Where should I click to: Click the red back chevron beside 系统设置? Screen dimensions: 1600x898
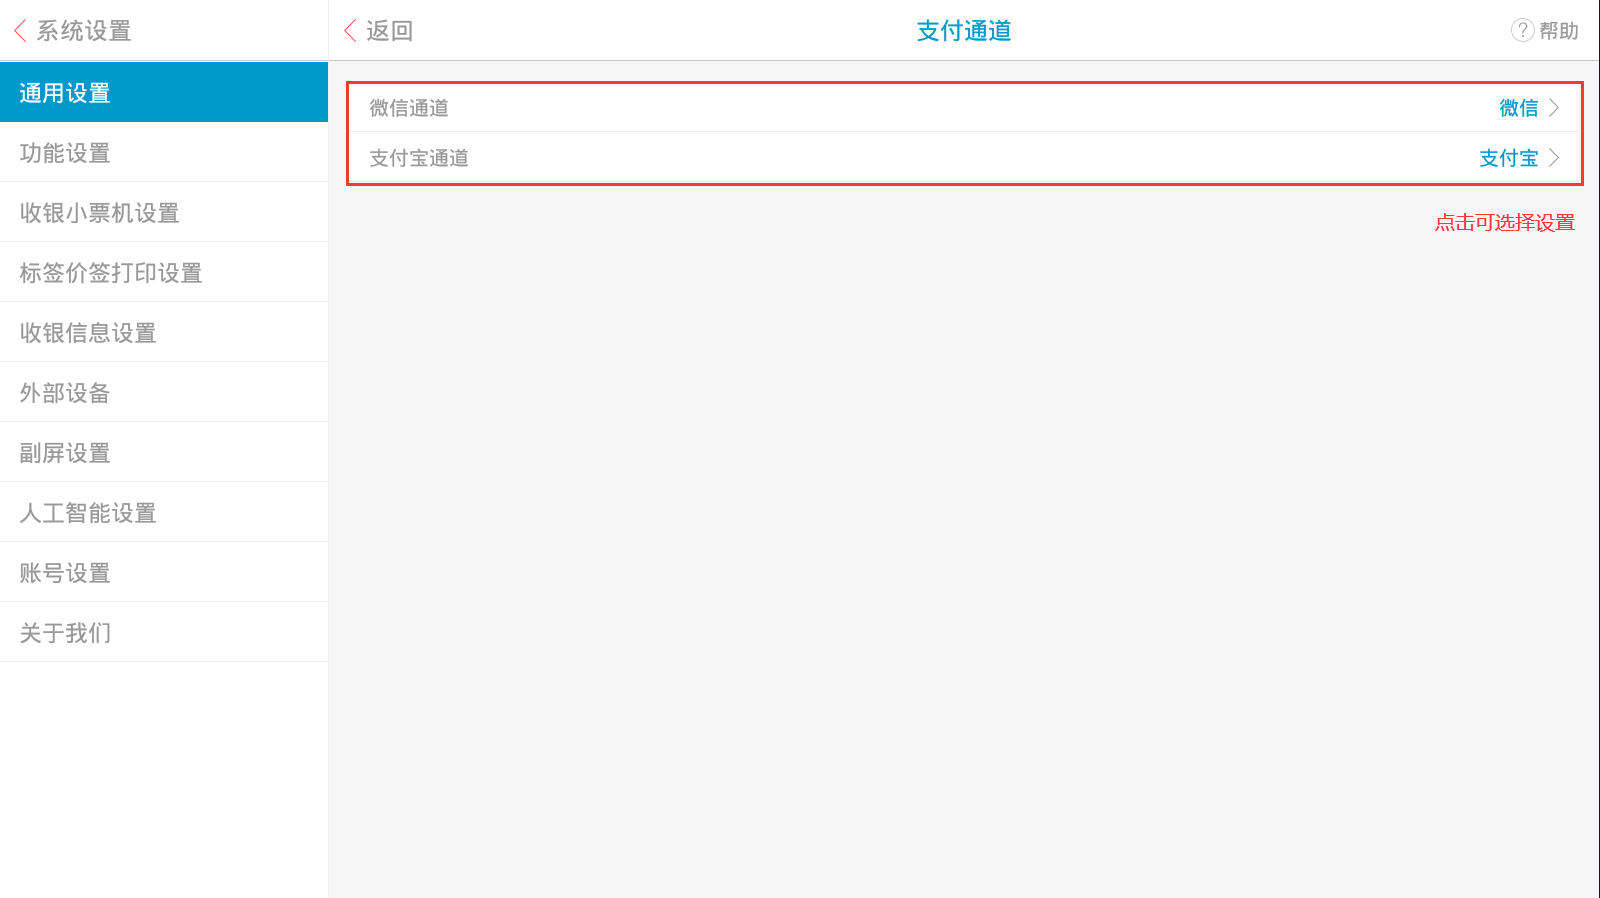click(x=20, y=31)
